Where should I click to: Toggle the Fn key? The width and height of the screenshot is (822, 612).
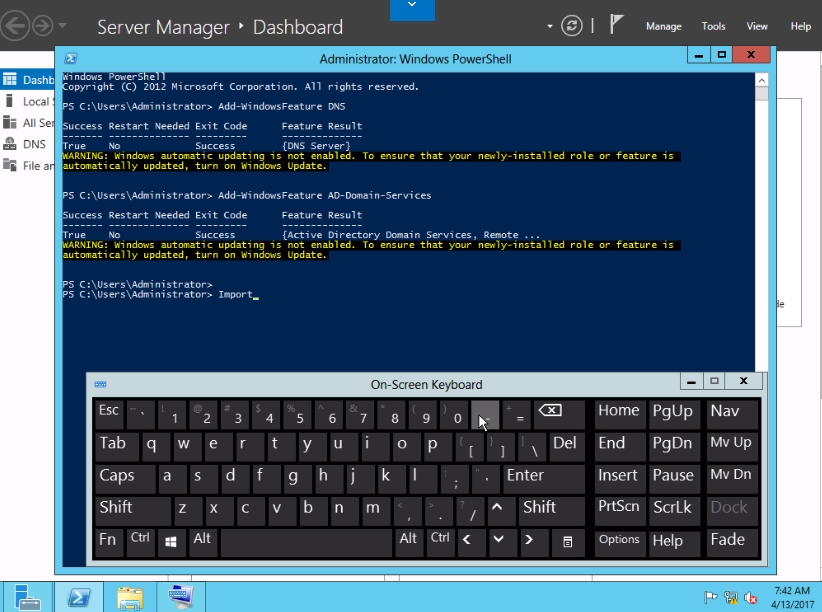click(109, 542)
